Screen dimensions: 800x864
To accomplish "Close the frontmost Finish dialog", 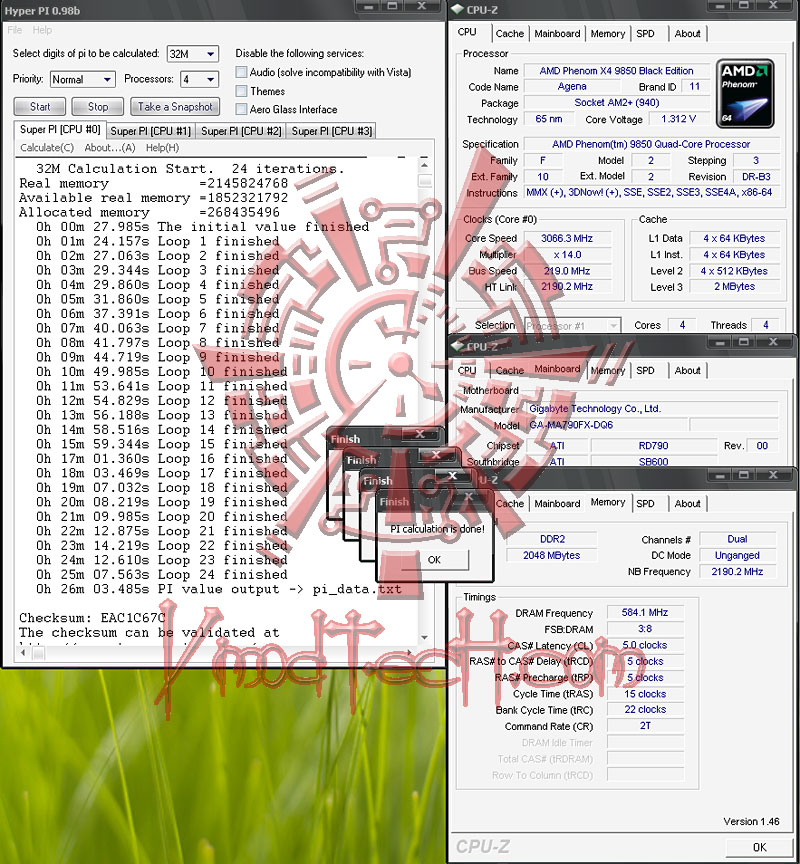I will pos(468,496).
